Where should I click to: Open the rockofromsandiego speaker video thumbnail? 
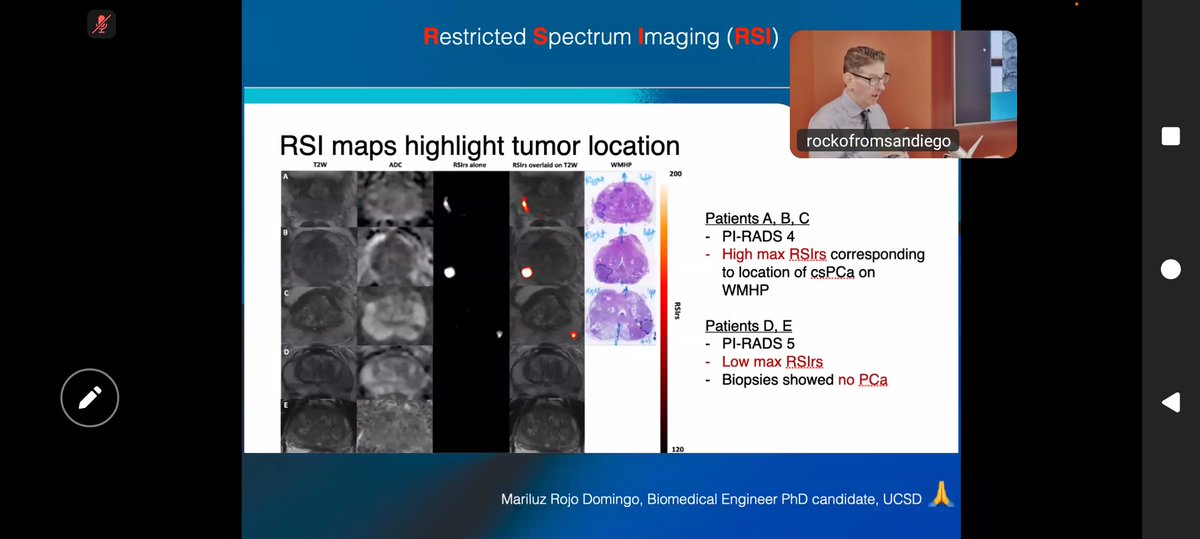click(x=903, y=94)
